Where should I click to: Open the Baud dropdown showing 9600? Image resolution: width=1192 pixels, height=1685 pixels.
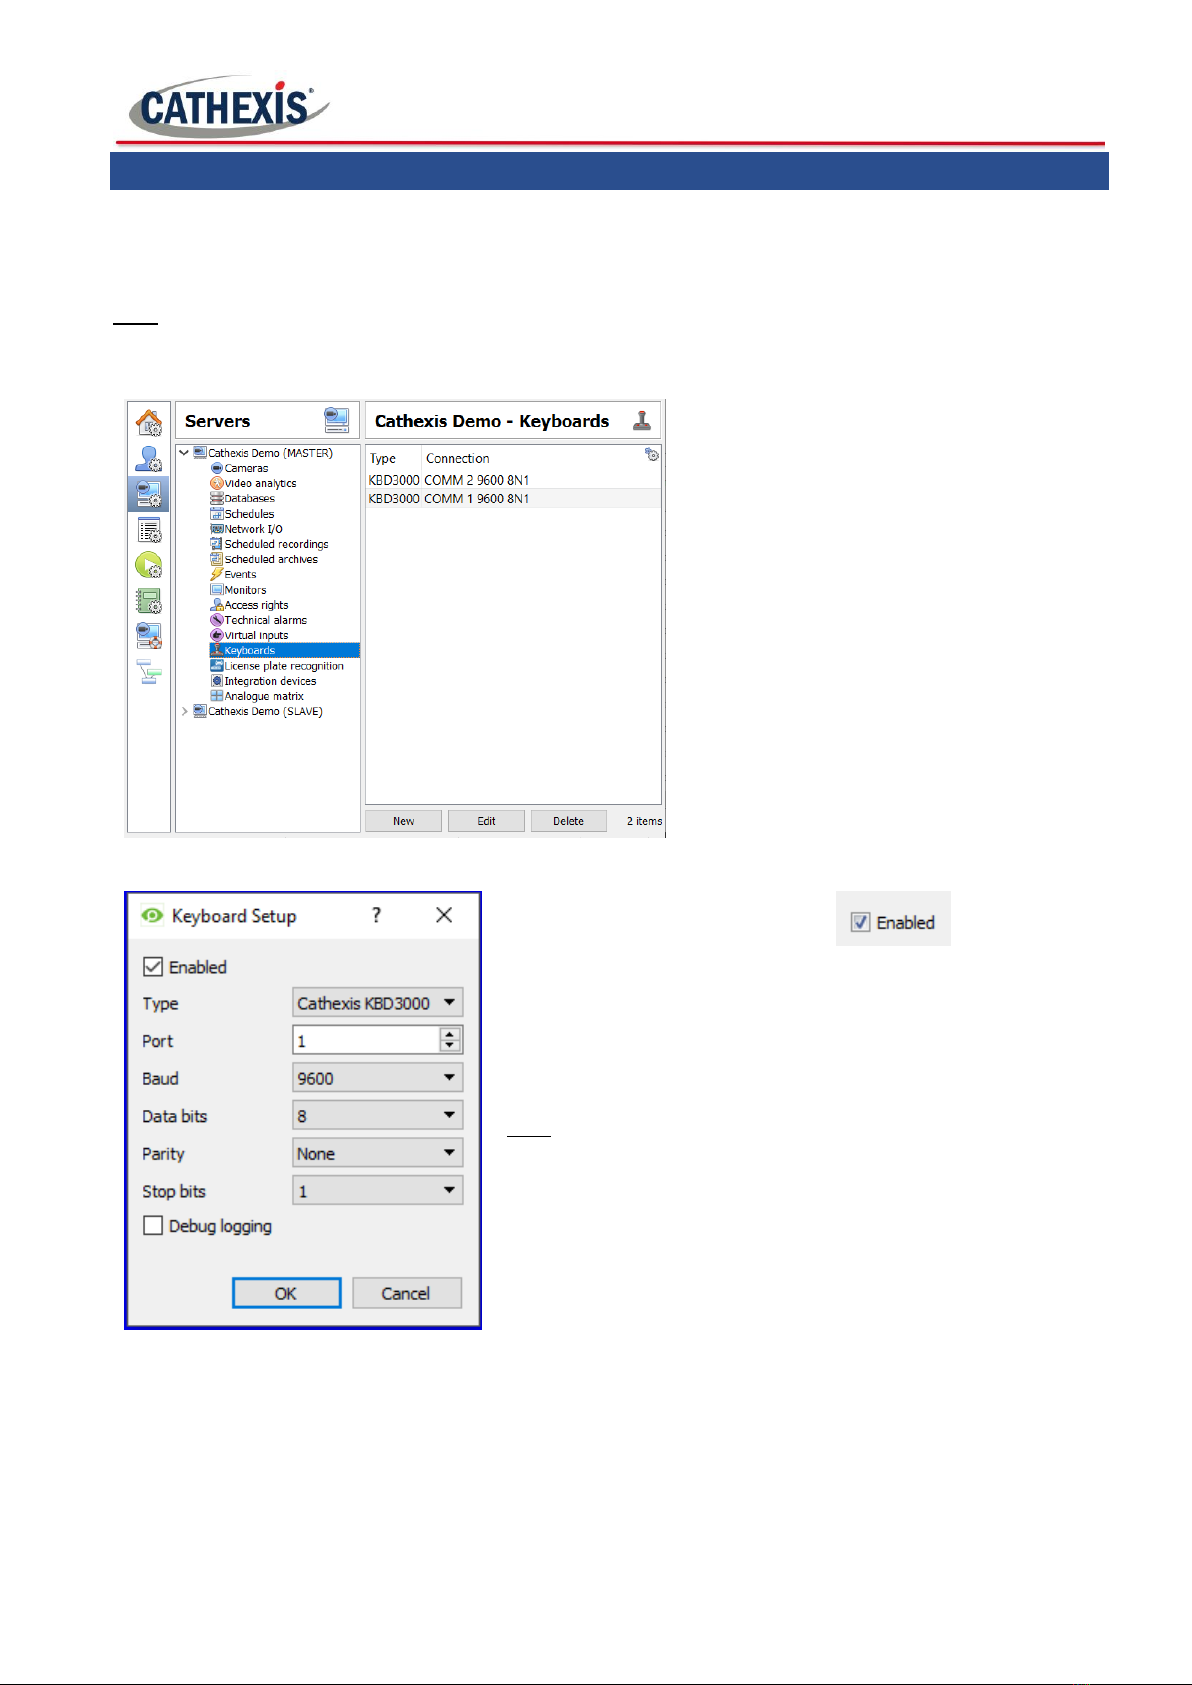pos(378,1078)
